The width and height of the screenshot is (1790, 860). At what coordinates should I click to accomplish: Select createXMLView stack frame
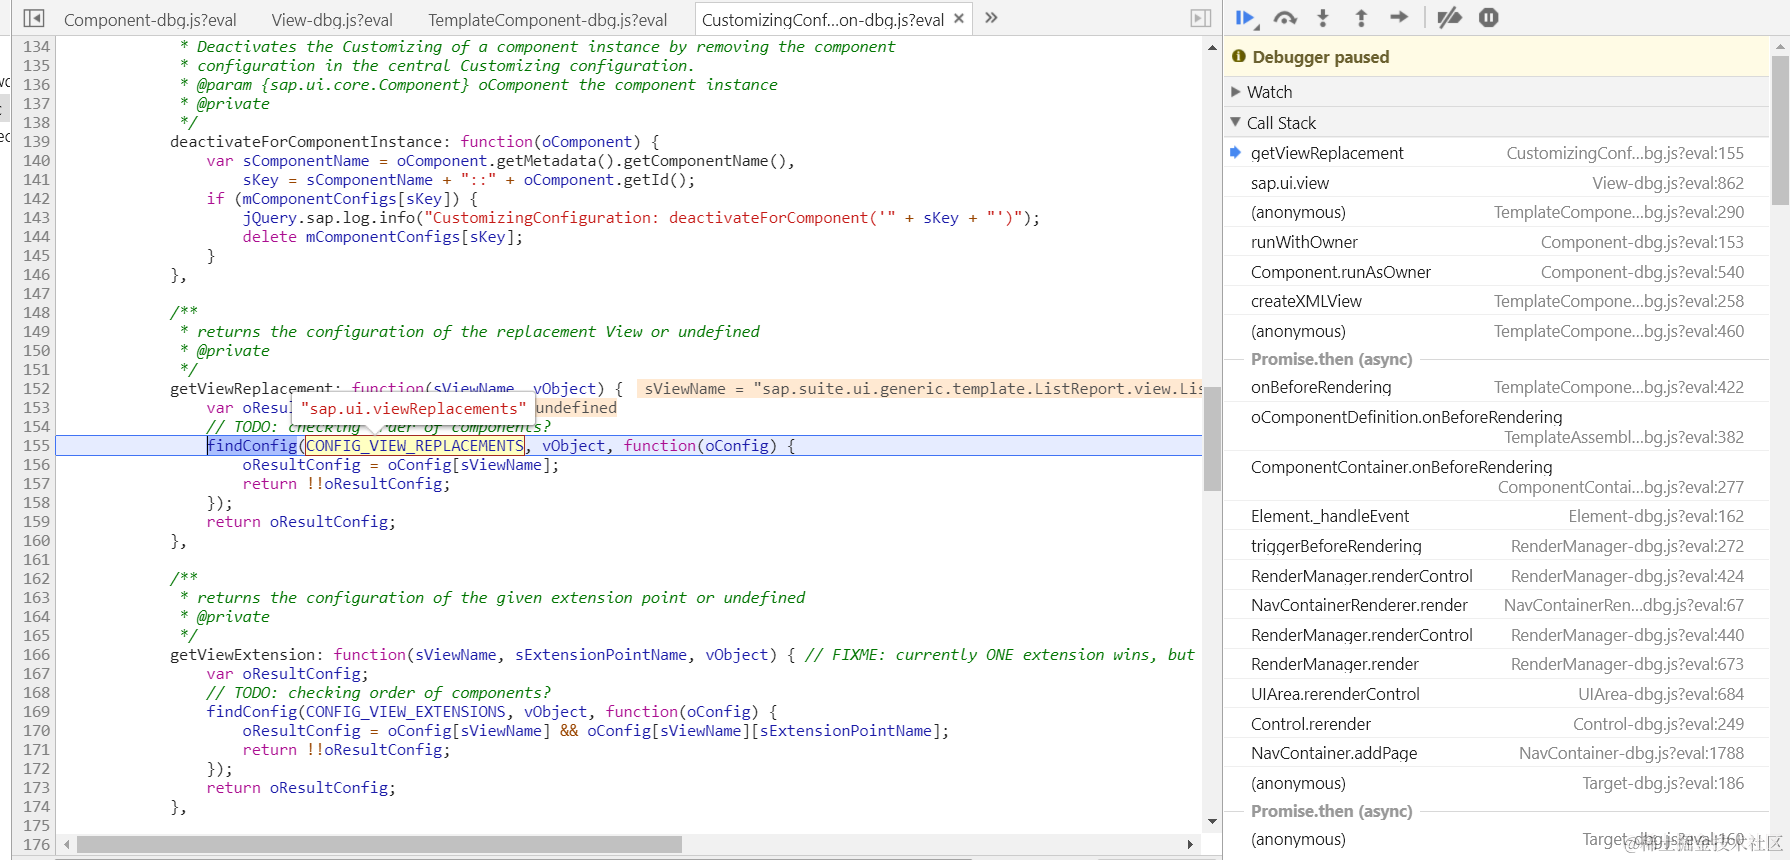(1497, 301)
